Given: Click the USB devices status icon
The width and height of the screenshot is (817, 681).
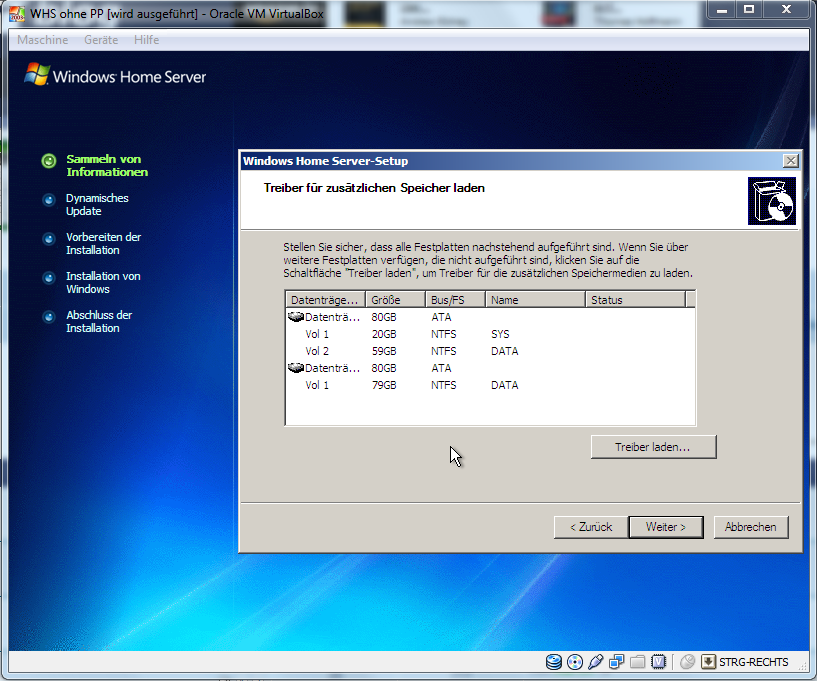Looking at the screenshot, I should click(x=596, y=662).
